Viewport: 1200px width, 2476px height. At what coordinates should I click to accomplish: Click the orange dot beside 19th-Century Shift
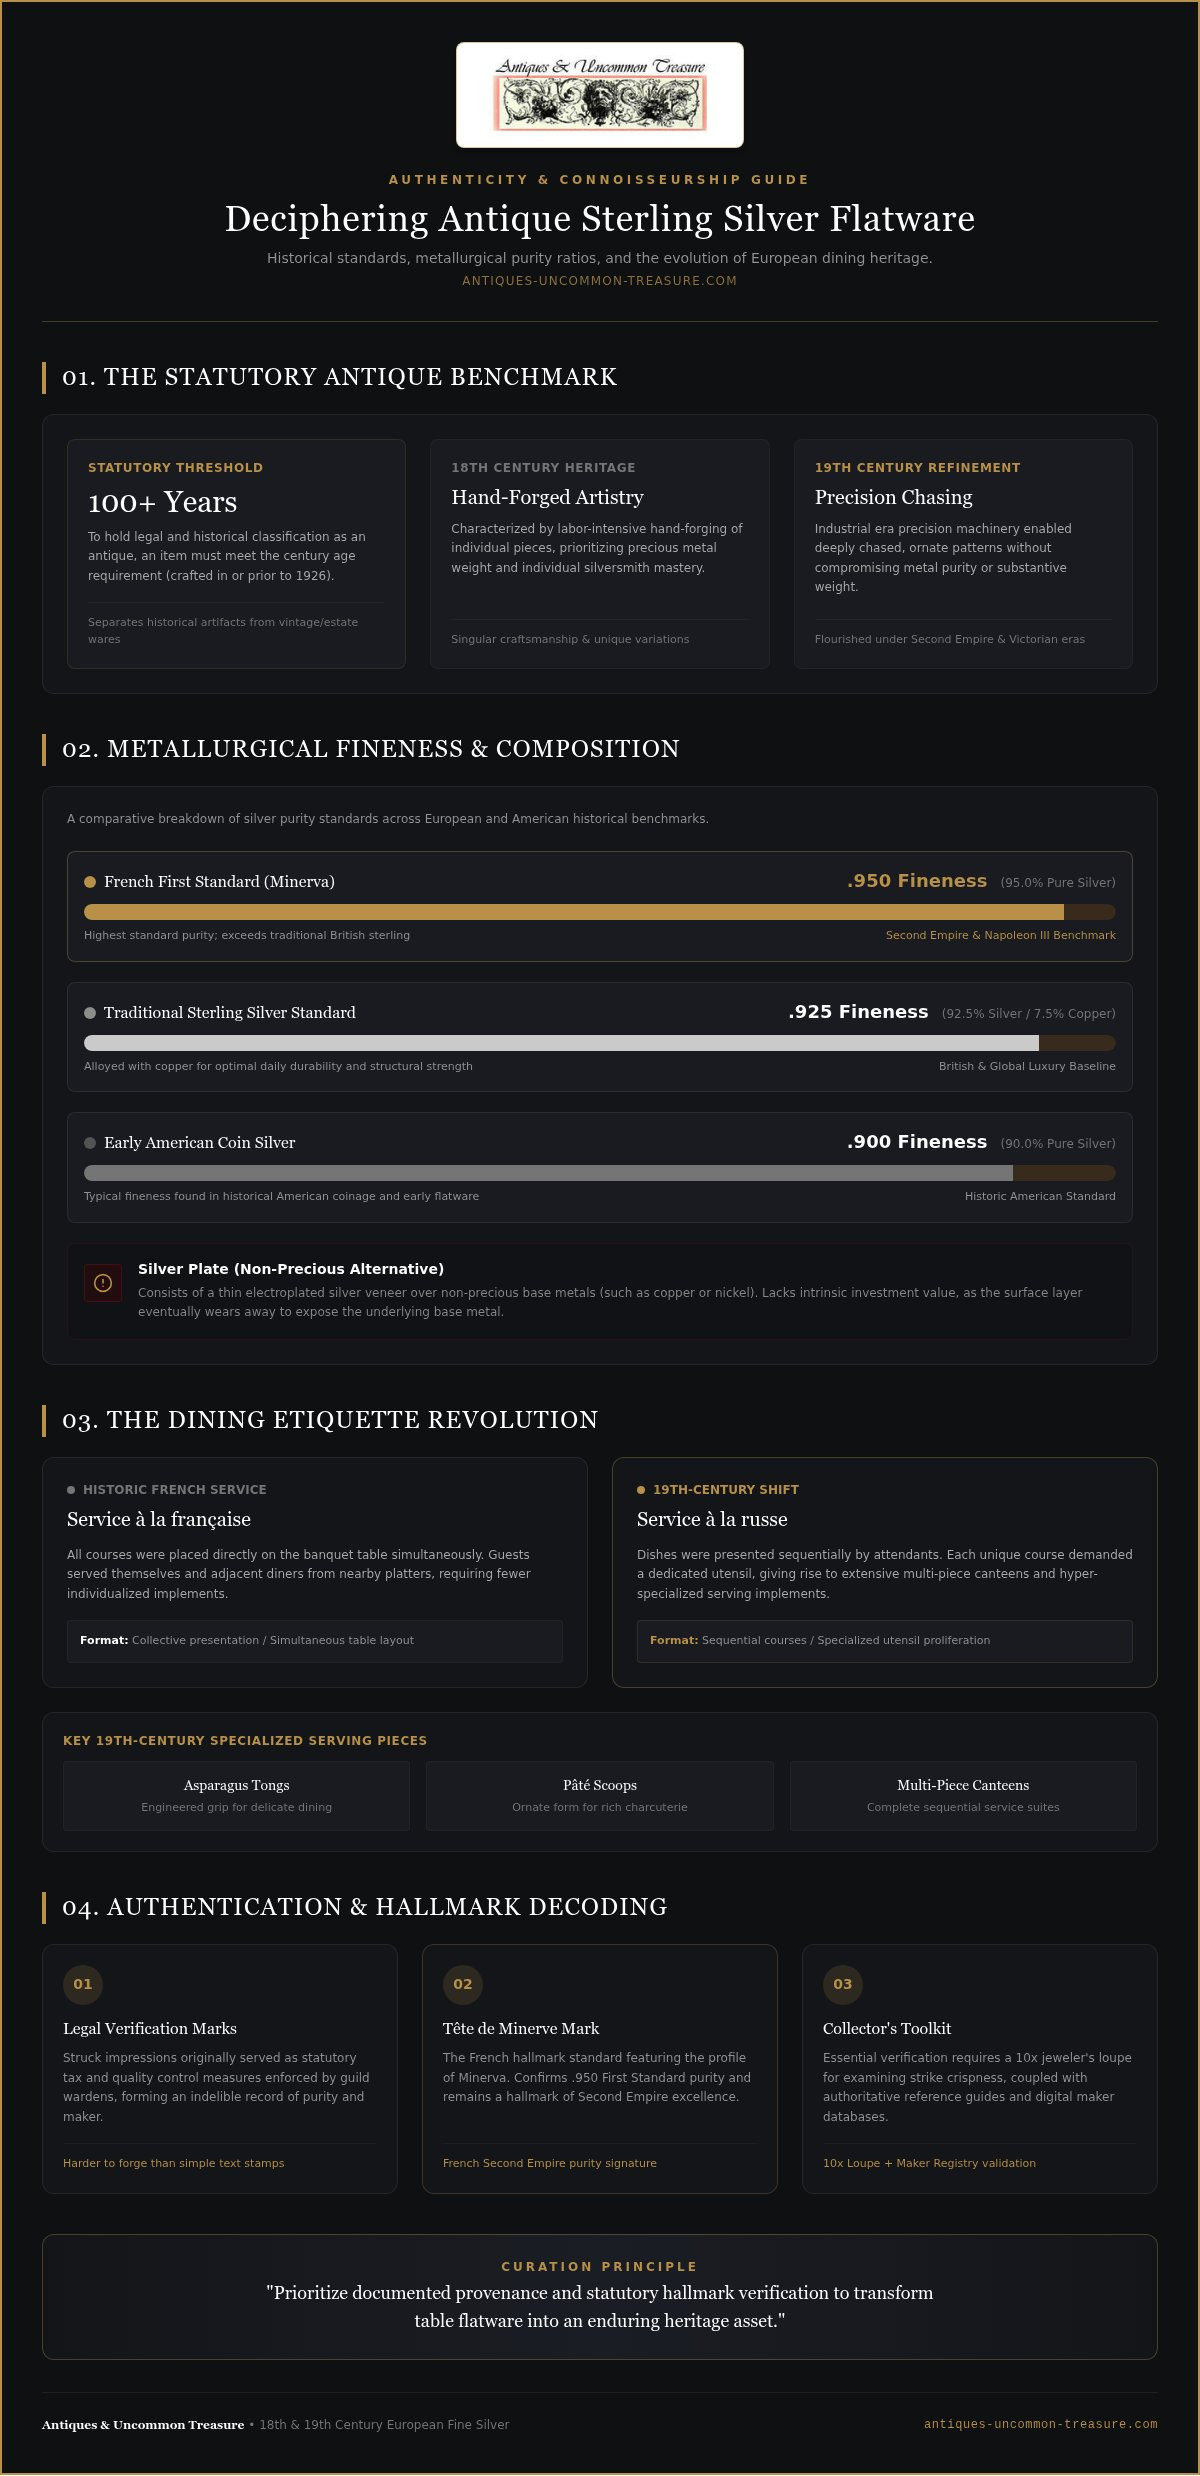point(641,1490)
